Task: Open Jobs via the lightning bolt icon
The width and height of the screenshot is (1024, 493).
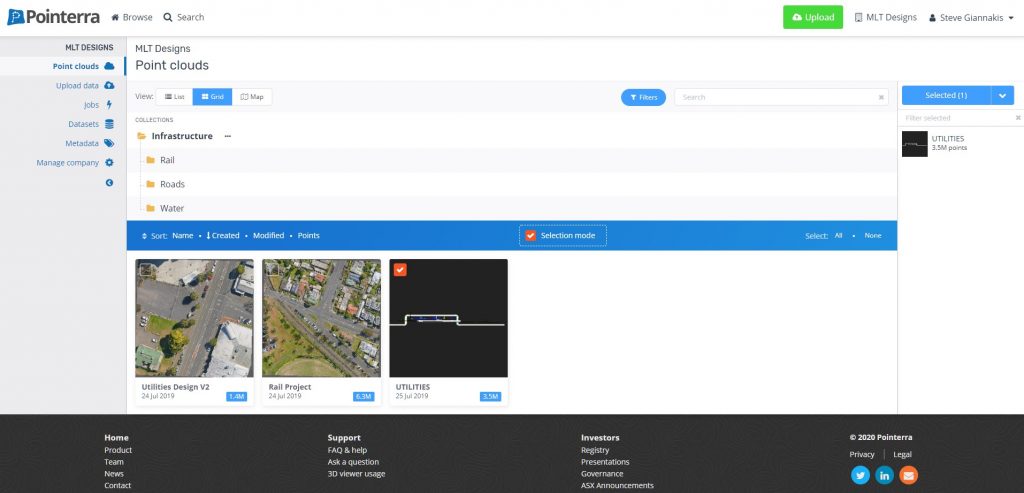Action: [x=109, y=105]
